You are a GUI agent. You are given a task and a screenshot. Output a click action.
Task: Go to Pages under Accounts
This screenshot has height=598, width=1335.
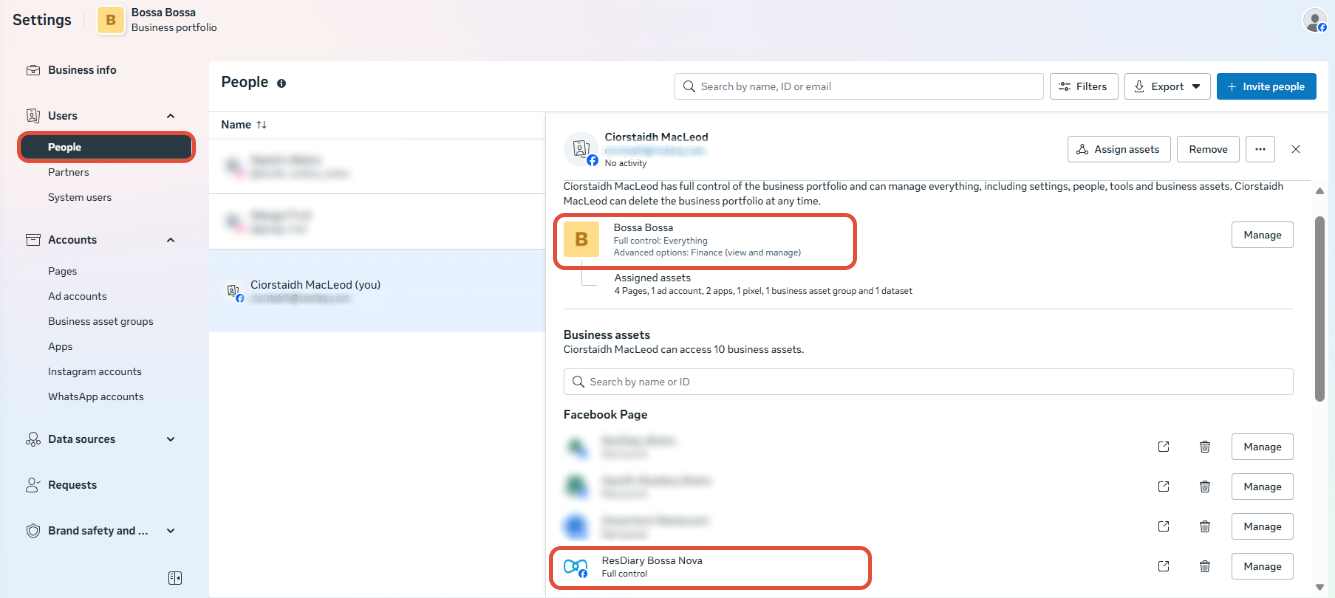pos(62,271)
